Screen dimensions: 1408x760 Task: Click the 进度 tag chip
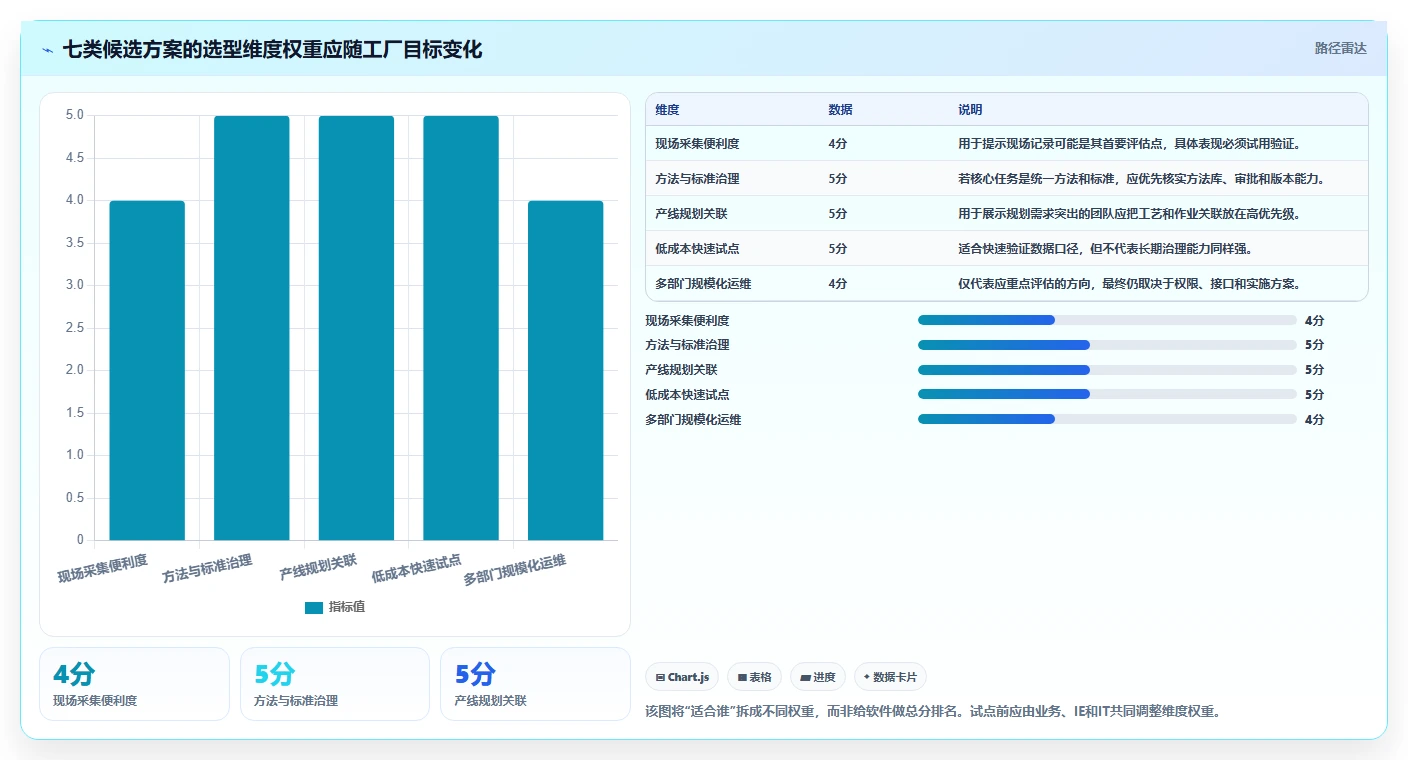[x=817, y=677]
